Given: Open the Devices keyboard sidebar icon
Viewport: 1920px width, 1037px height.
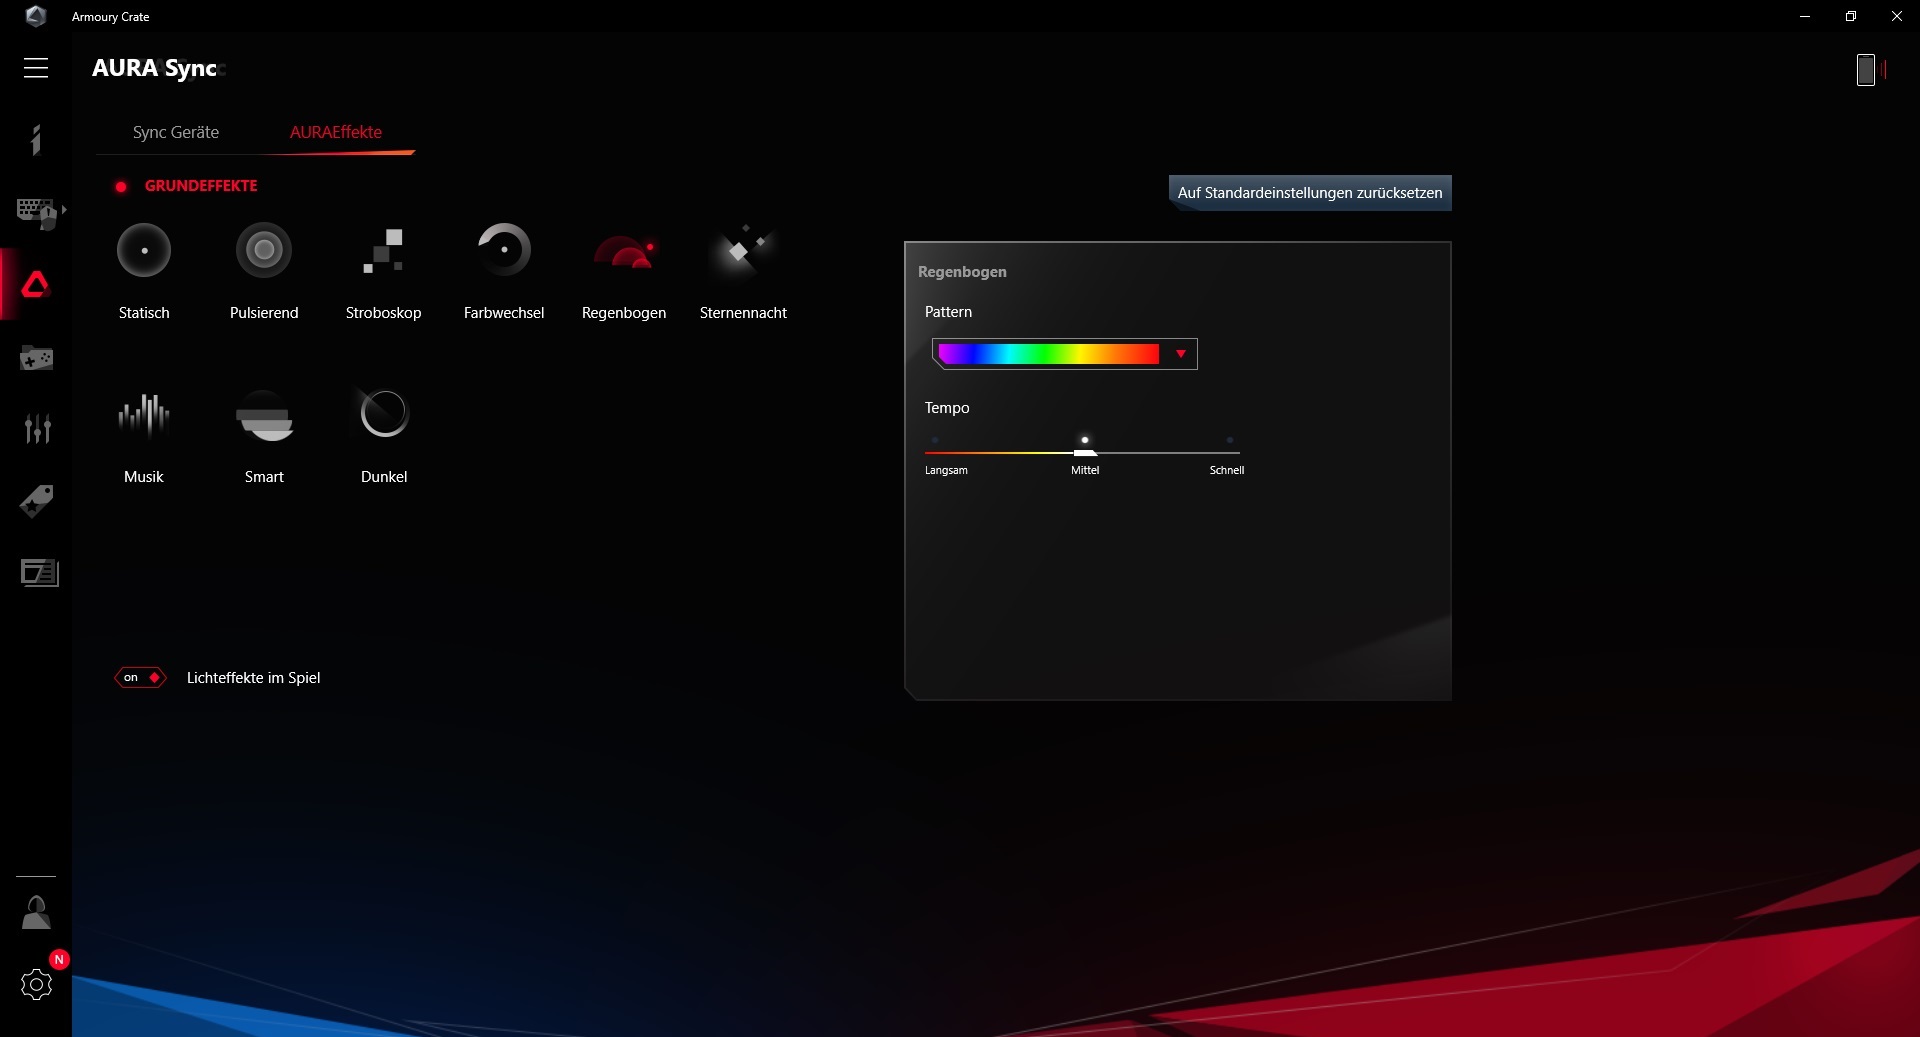Looking at the screenshot, I should coord(36,212).
